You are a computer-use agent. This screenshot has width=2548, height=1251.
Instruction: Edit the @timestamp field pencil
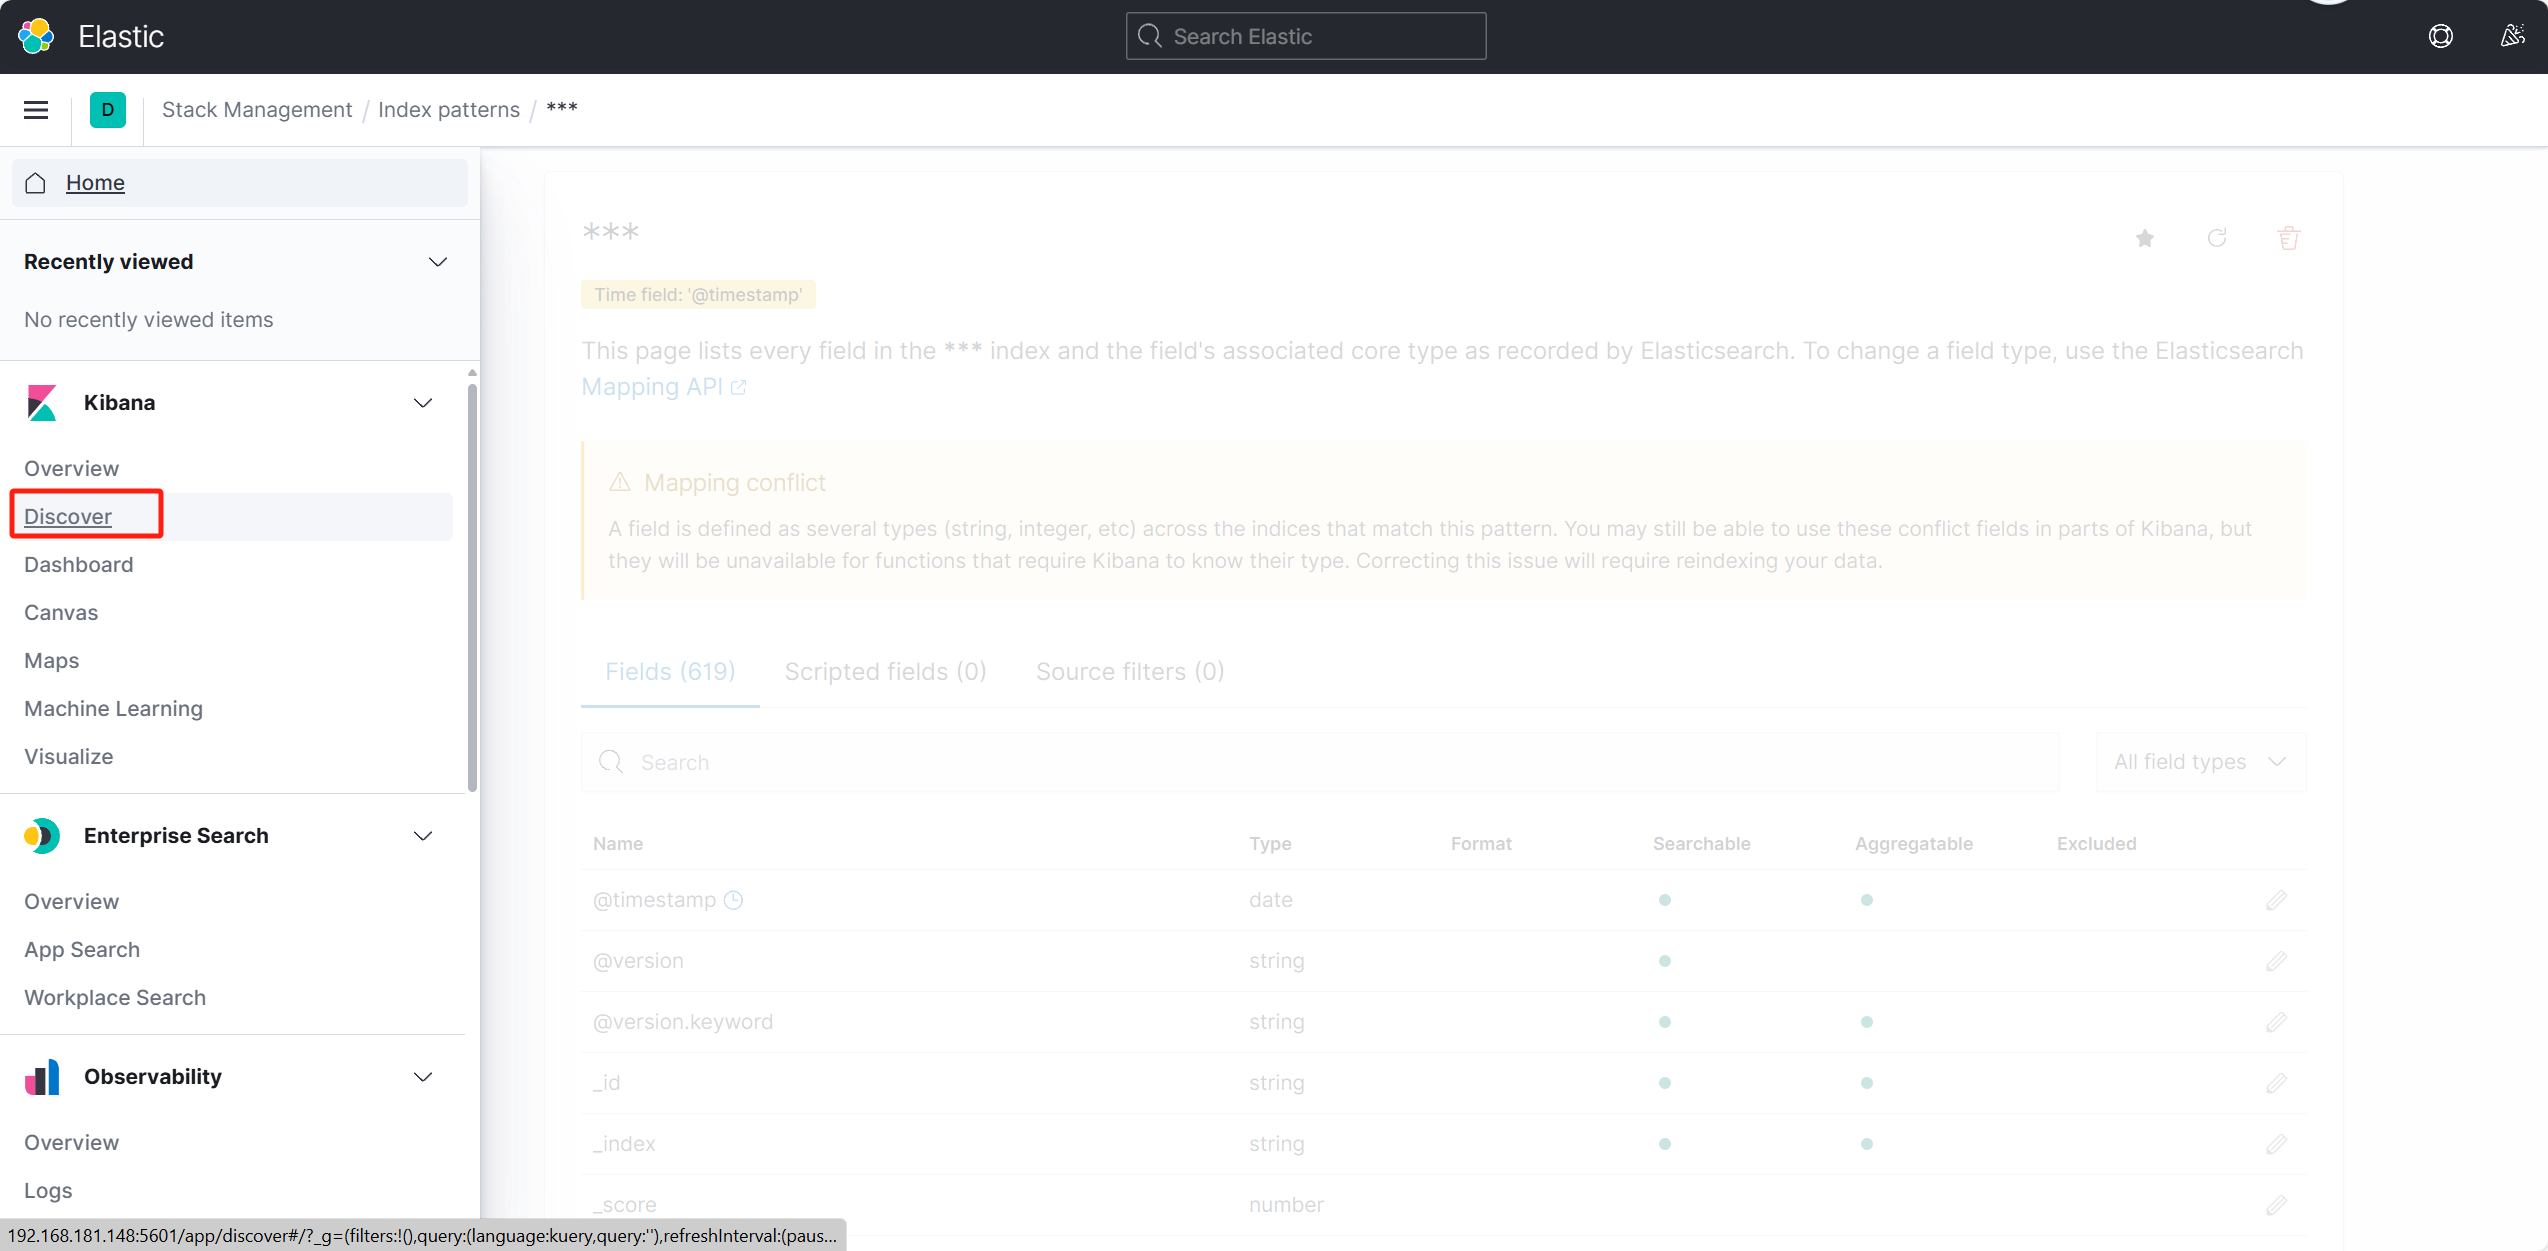tap(2276, 900)
